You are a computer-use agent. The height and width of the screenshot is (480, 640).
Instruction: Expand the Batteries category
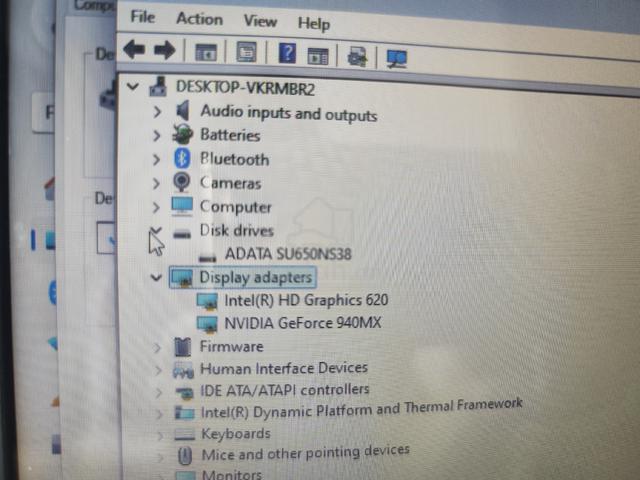(157, 136)
